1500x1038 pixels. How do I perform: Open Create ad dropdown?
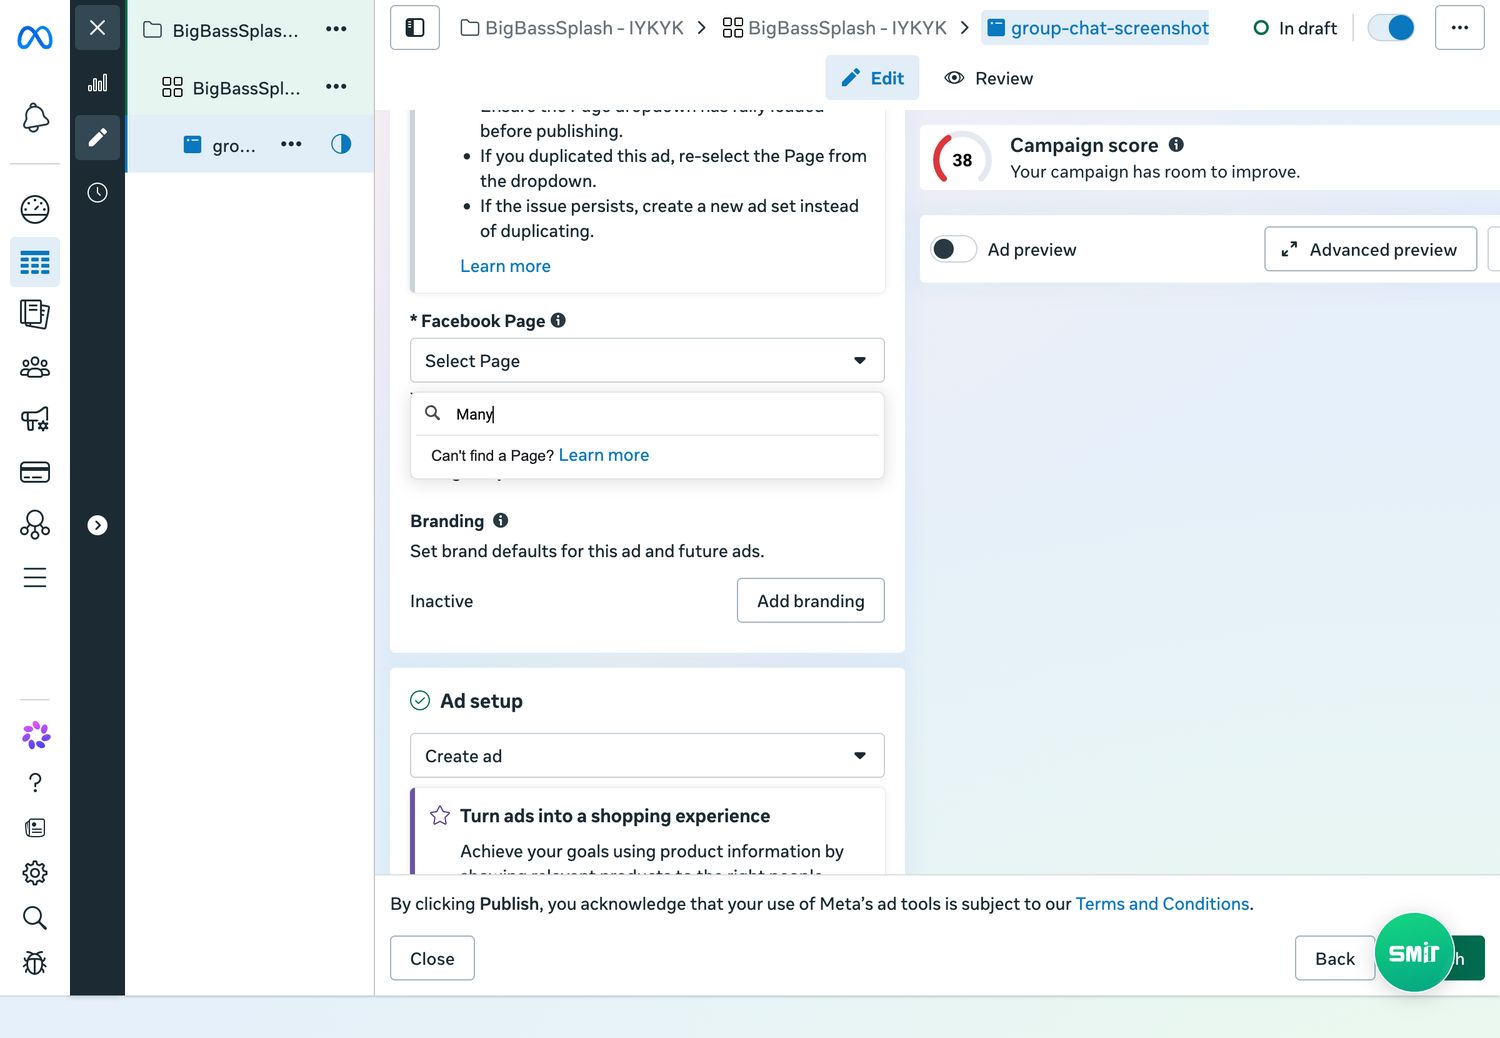tap(647, 756)
